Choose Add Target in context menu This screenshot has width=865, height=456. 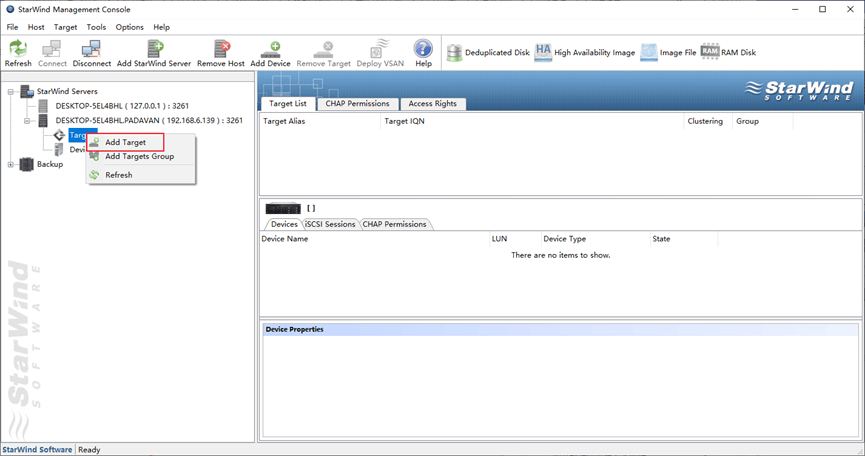(x=125, y=142)
